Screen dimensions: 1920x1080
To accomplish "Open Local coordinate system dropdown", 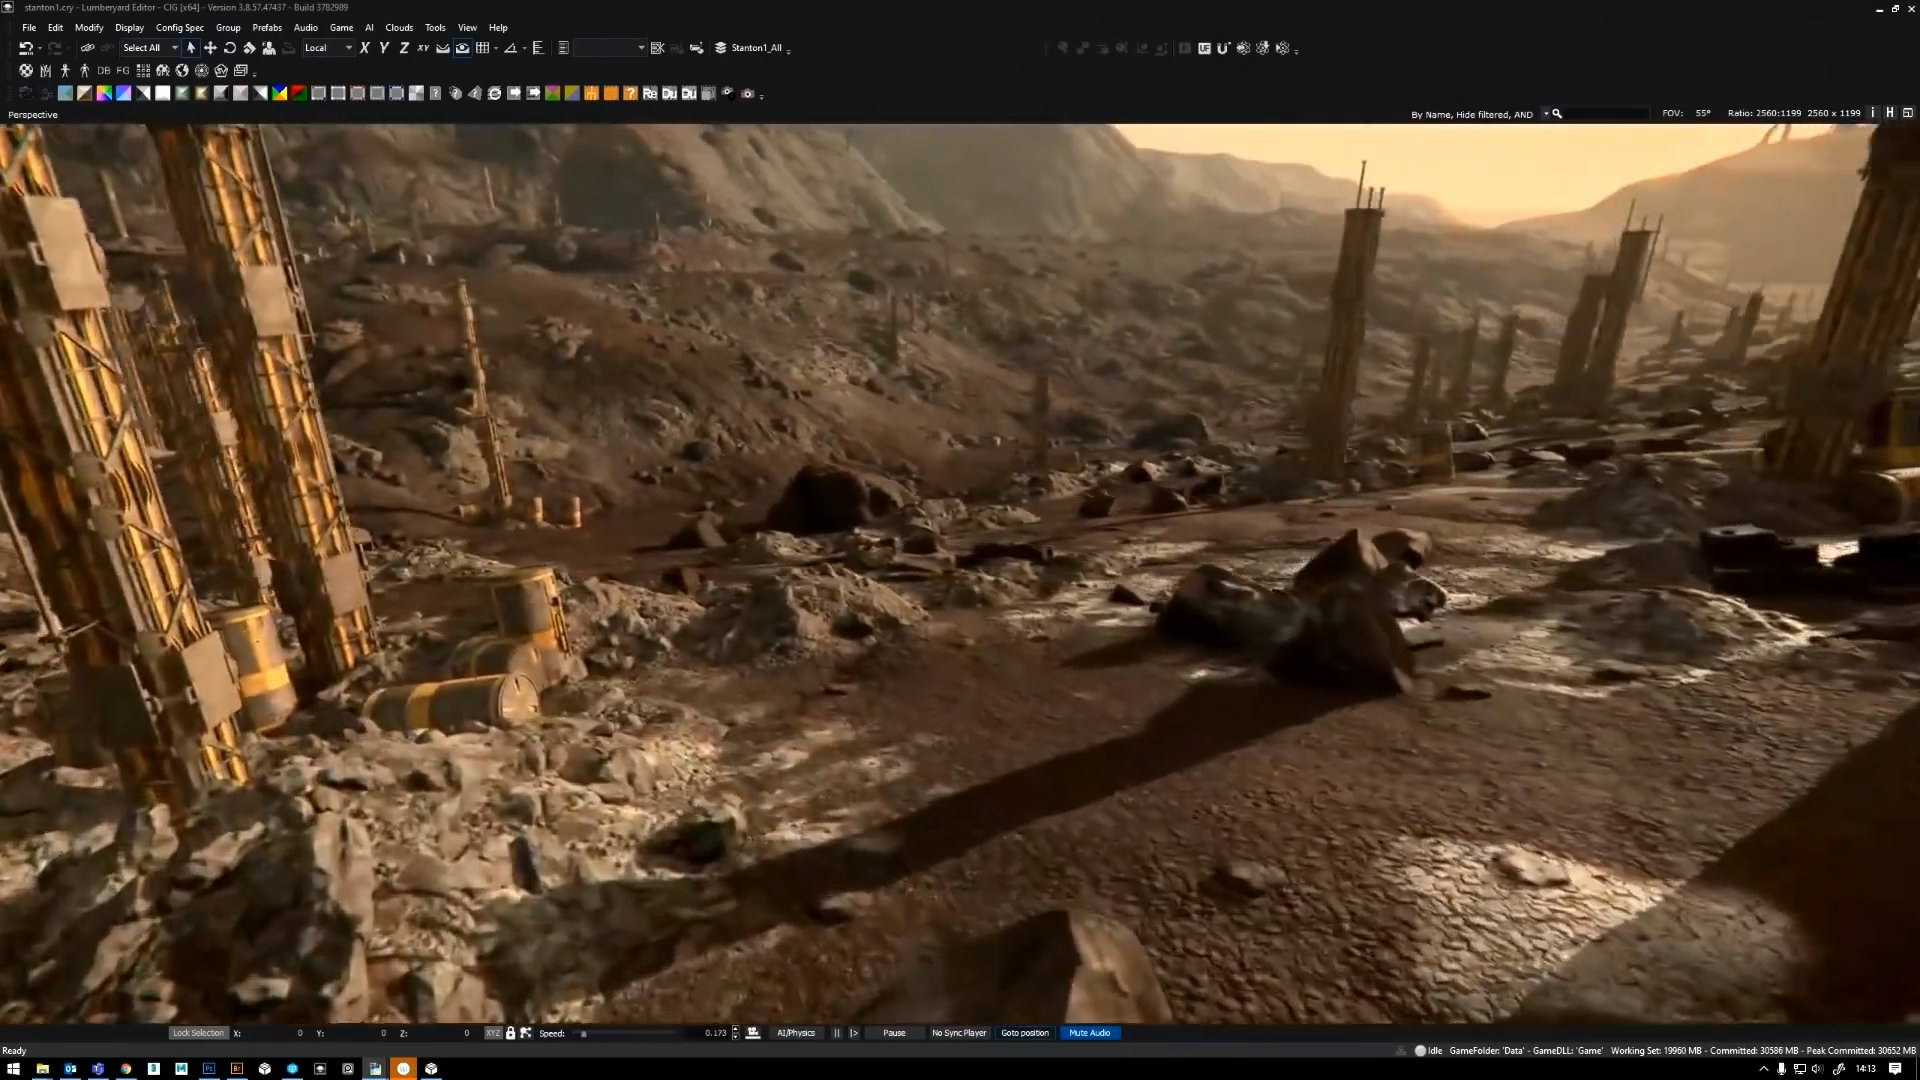I will [x=328, y=48].
